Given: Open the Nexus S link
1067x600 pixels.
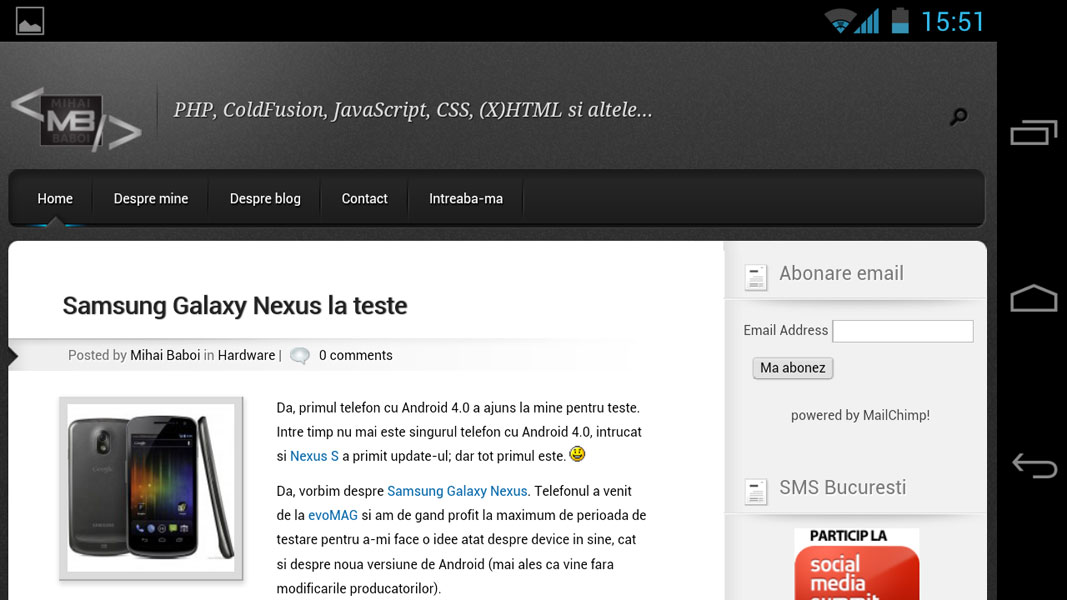Looking at the screenshot, I should (314, 456).
